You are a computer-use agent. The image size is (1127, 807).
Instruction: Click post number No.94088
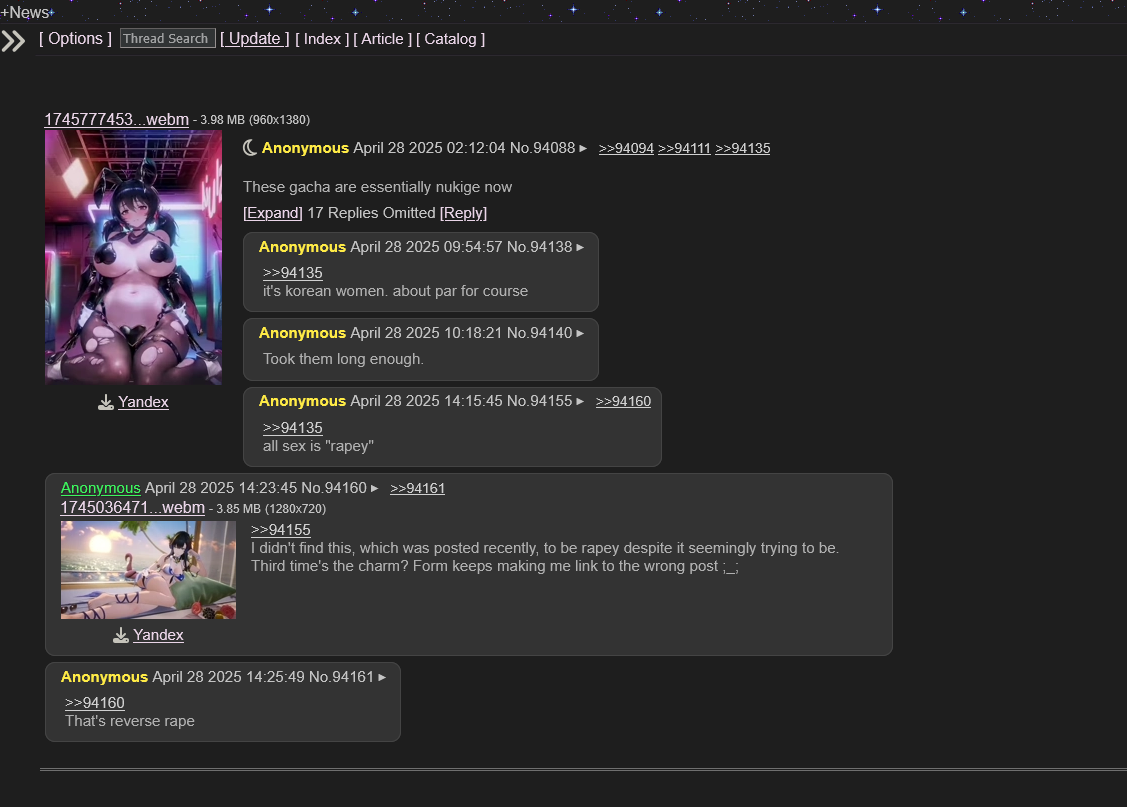(543, 148)
